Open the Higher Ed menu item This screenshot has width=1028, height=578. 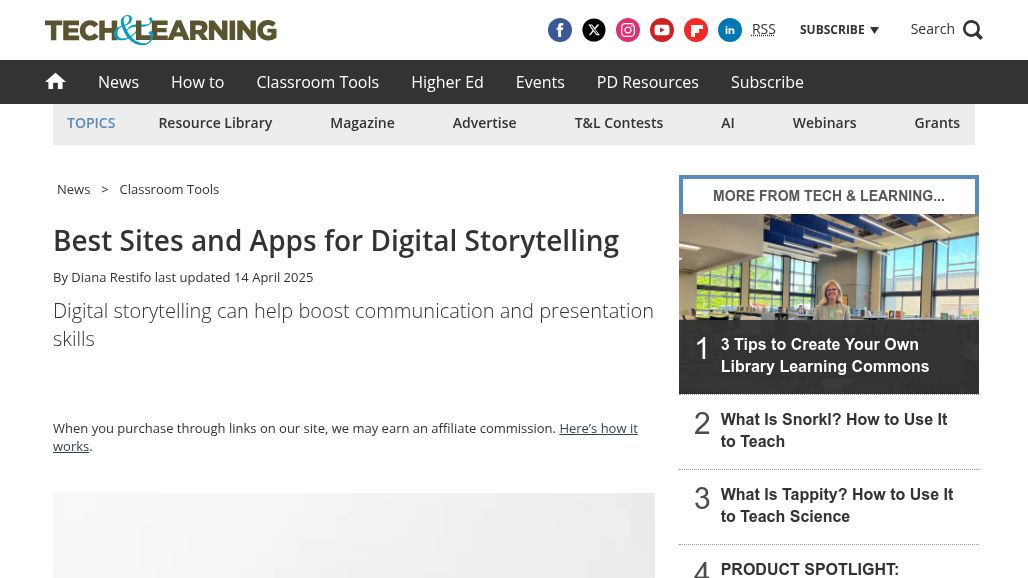click(447, 82)
